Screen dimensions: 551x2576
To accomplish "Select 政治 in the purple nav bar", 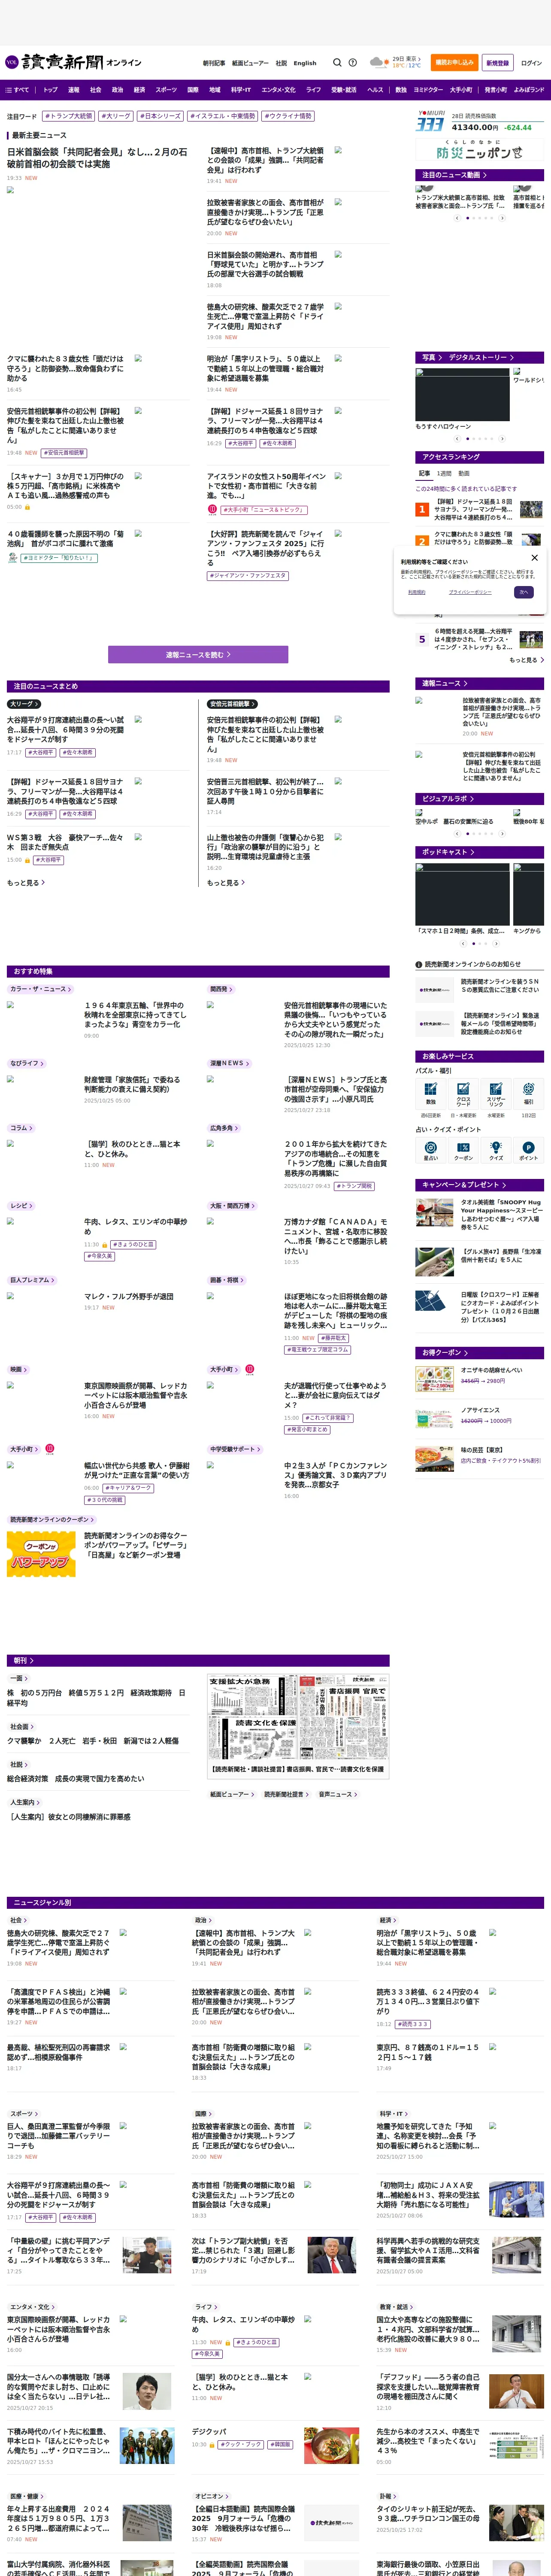I will click(x=117, y=90).
